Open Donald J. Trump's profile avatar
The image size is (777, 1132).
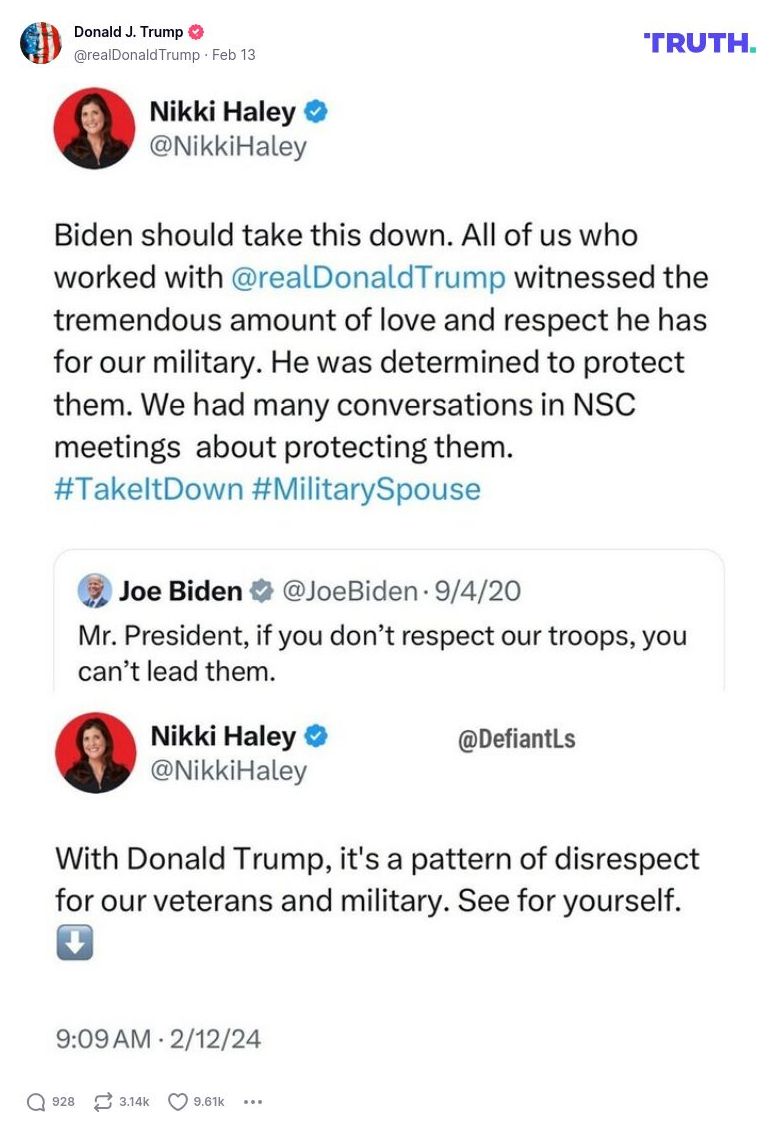click(41, 43)
